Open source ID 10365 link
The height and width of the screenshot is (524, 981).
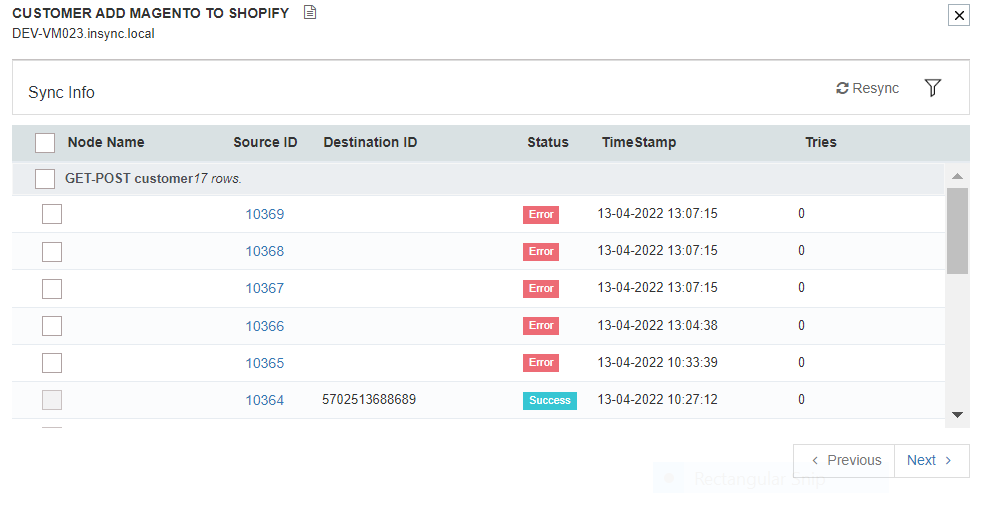click(x=265, y=363)
